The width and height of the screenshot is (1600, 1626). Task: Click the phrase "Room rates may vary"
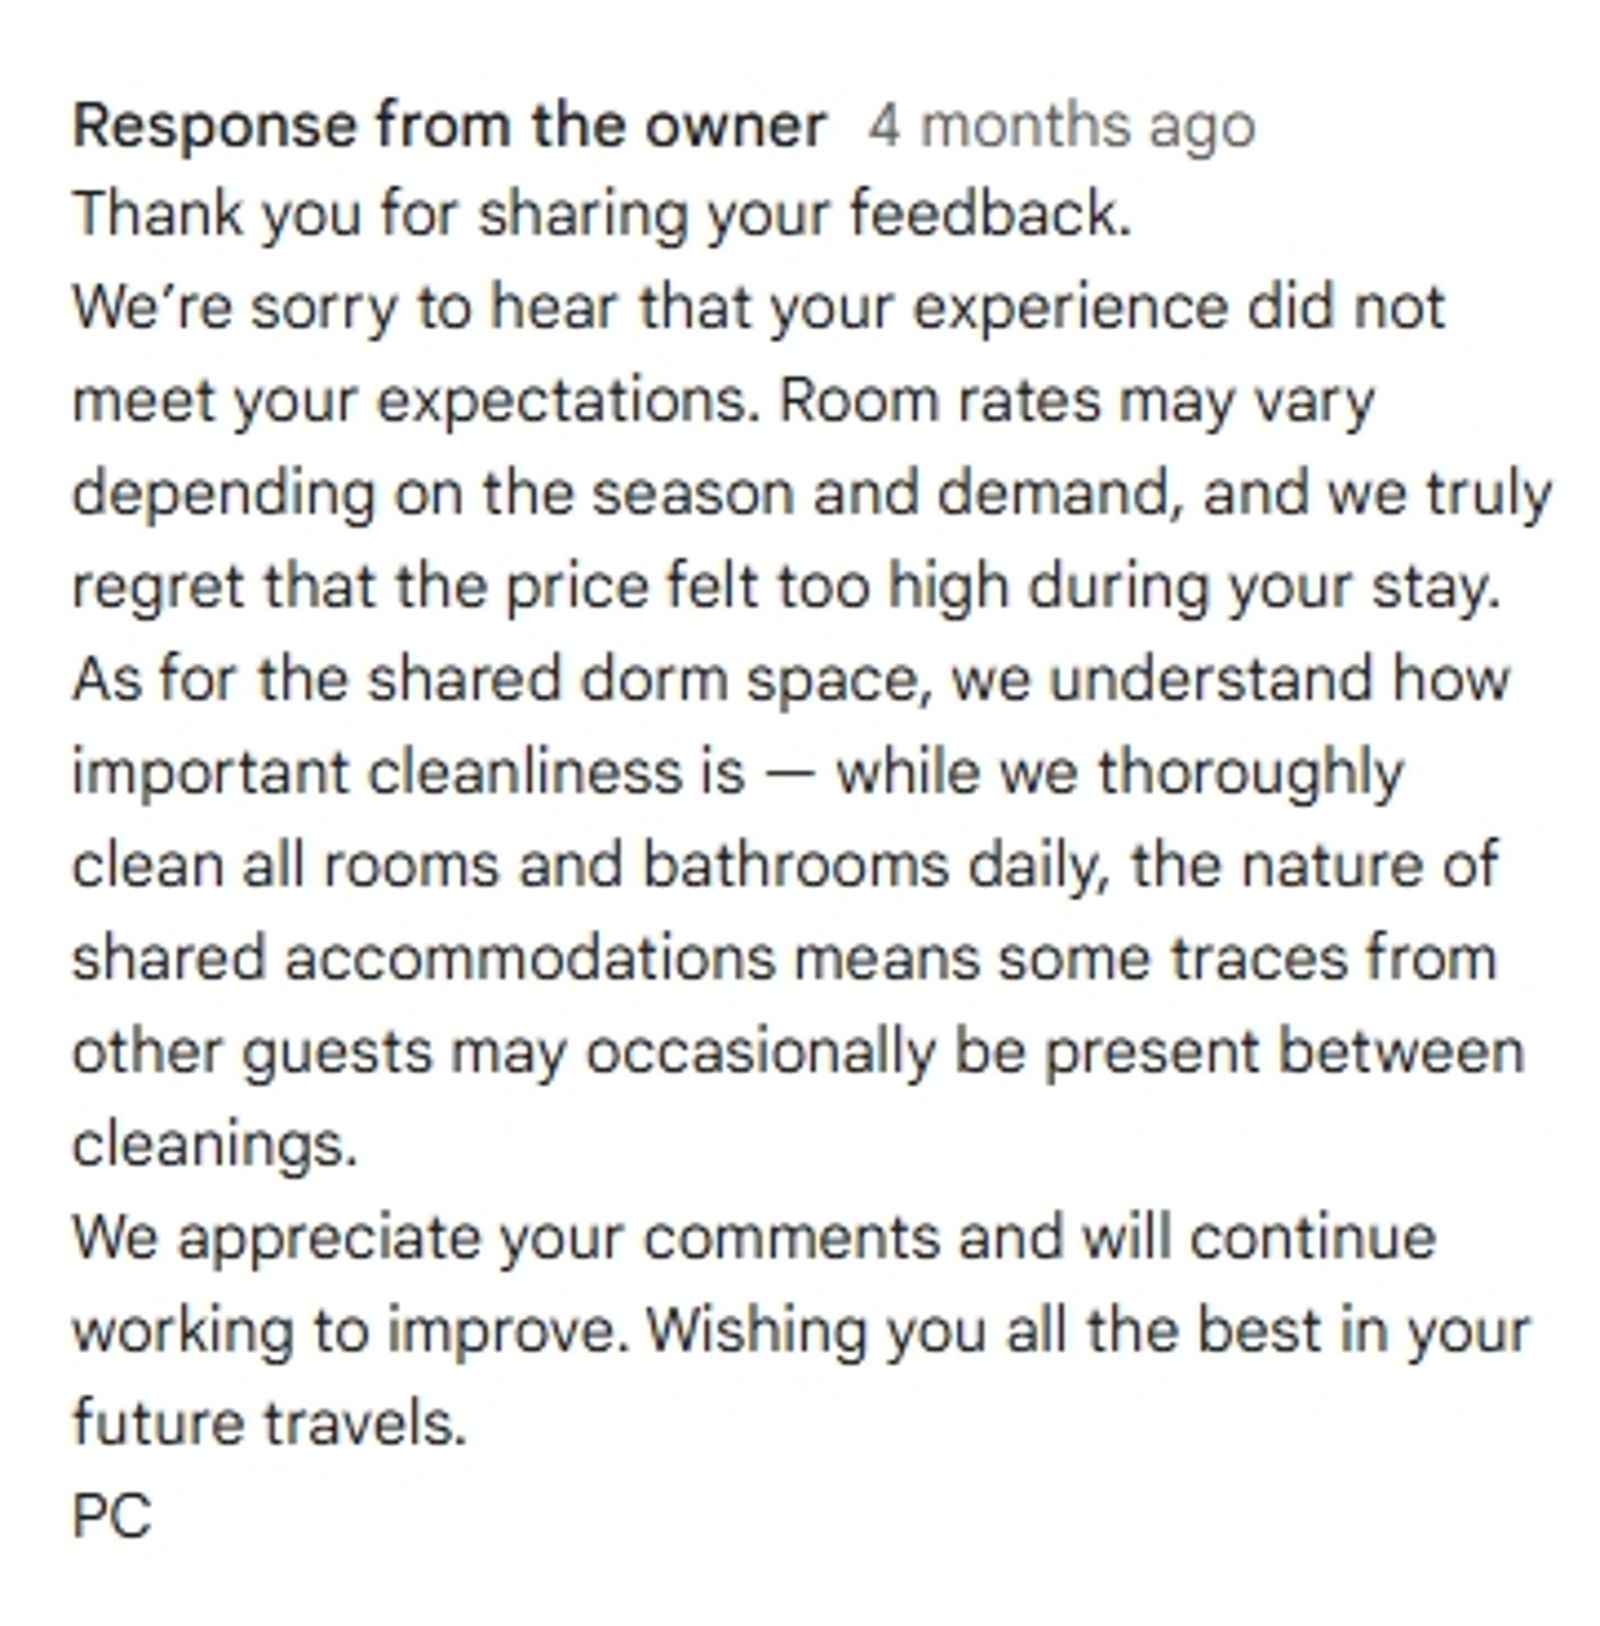(x=1076, y=401)
